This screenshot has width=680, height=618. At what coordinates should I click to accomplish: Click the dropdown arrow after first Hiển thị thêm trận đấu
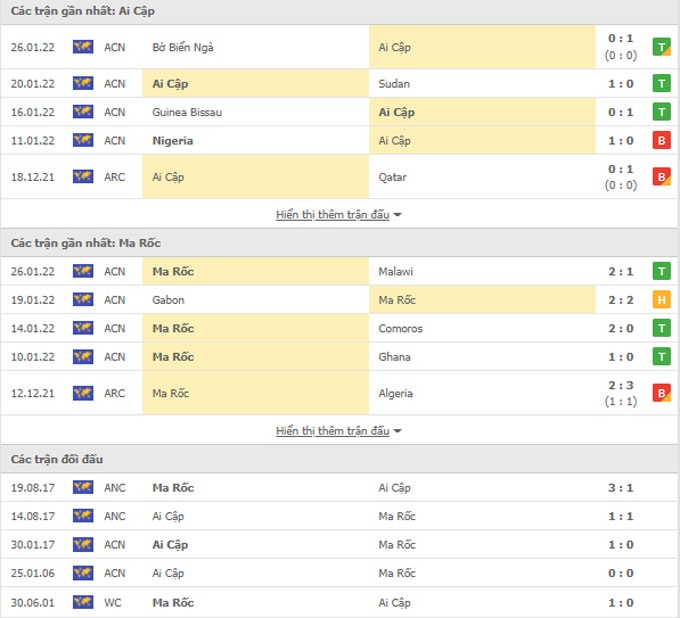click(x=397, y=215)
